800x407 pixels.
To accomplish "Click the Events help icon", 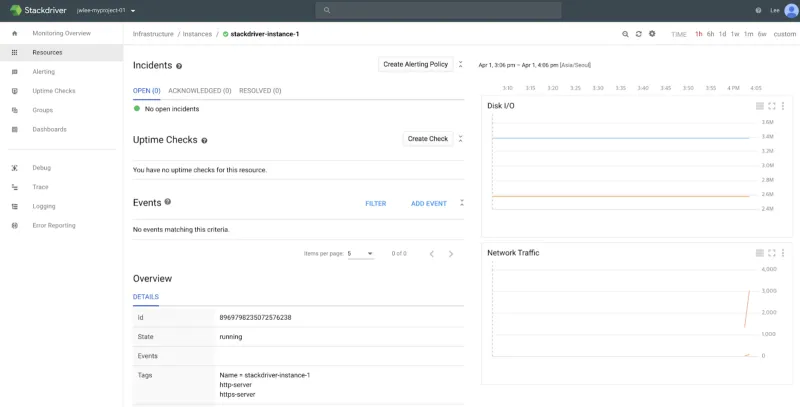I will (x=167, y=202).
